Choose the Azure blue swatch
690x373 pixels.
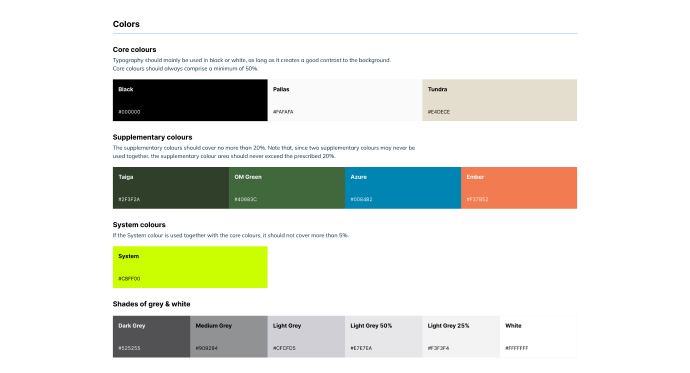[403, 188]
